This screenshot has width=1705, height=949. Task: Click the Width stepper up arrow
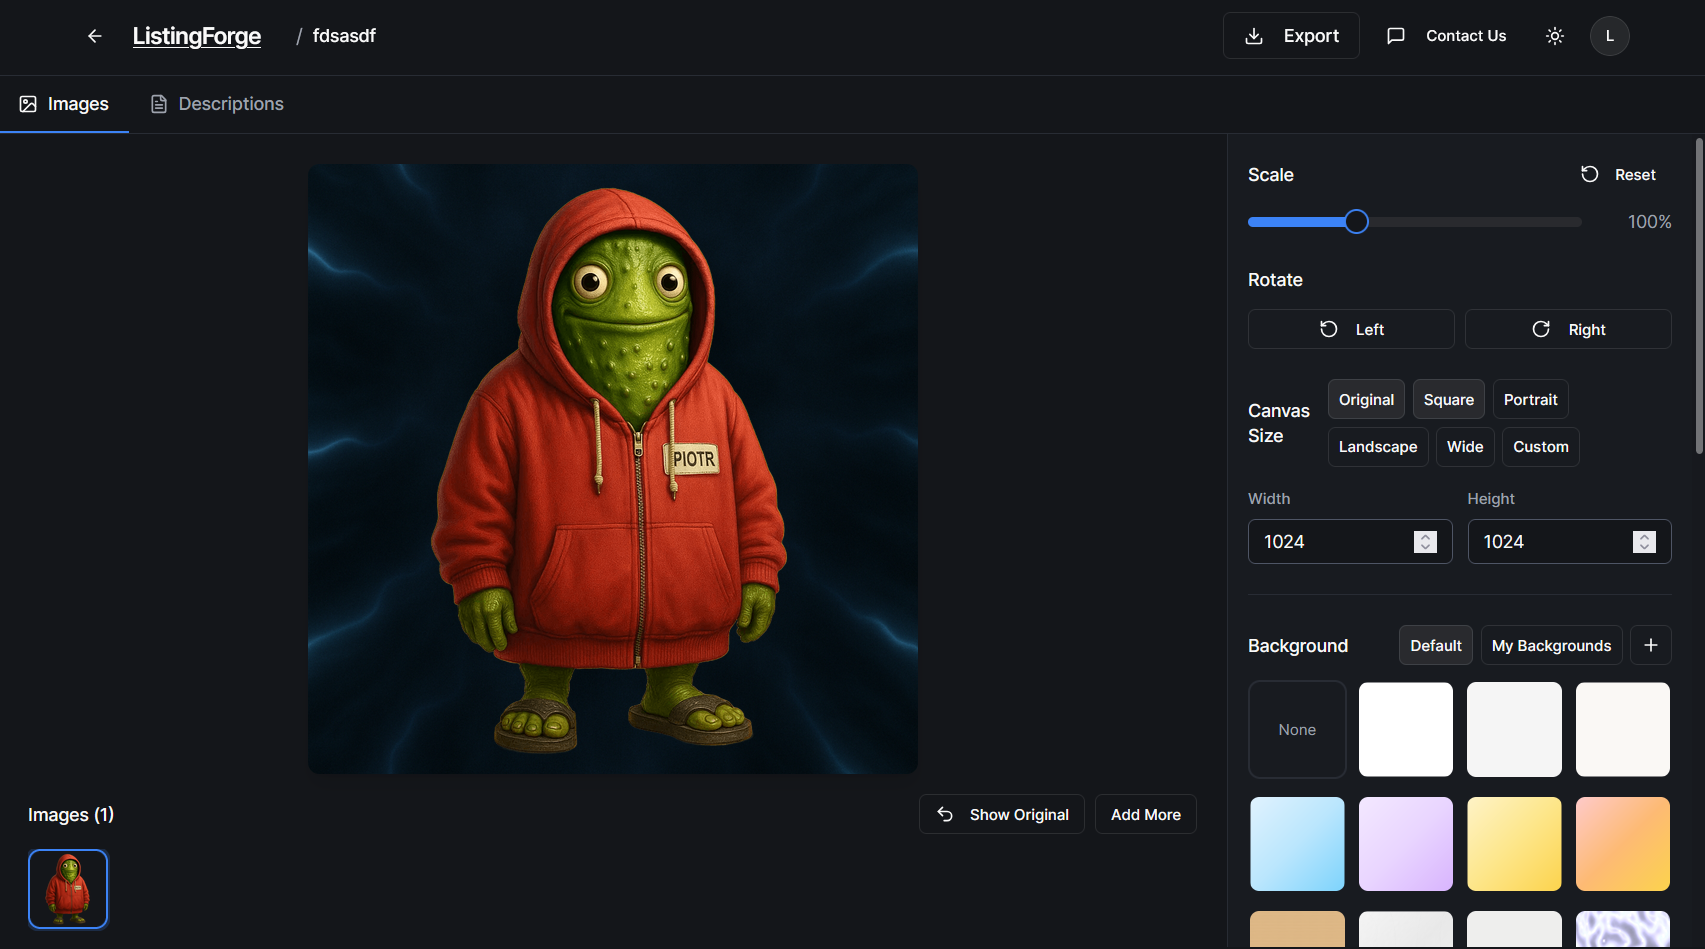click(1426, 536)
